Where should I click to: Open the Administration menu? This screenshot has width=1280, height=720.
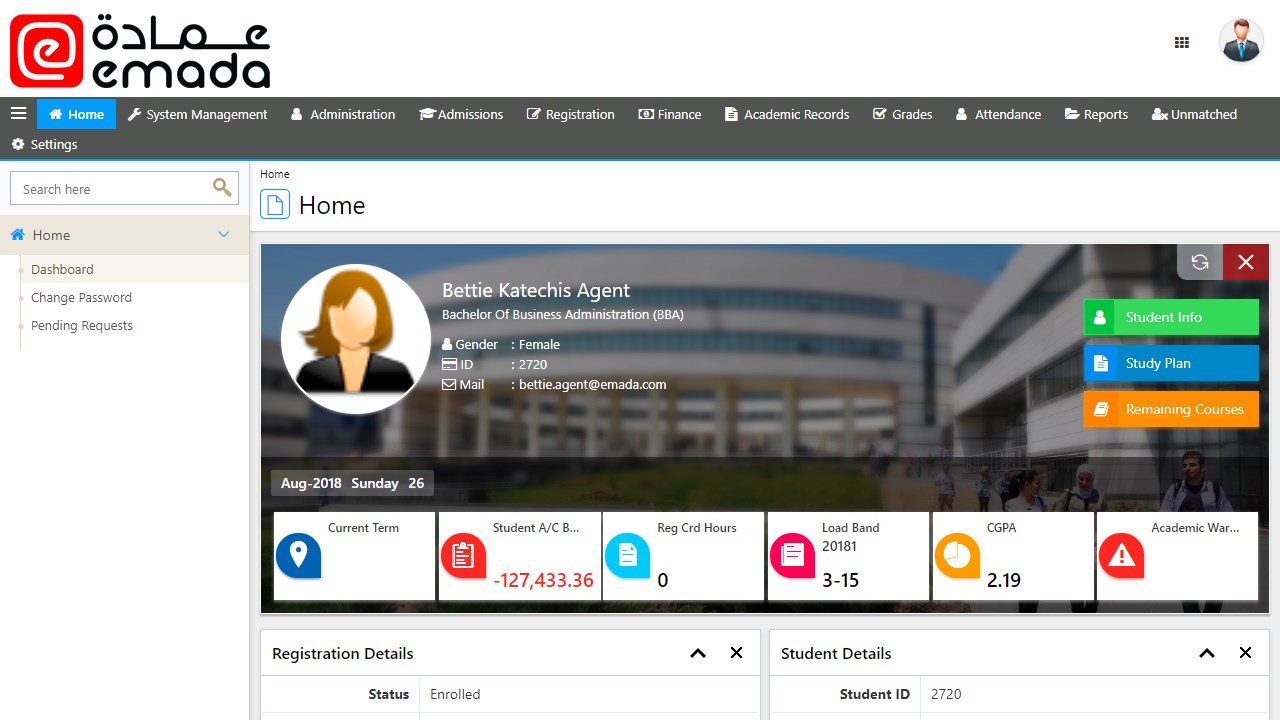coord(343,114)
